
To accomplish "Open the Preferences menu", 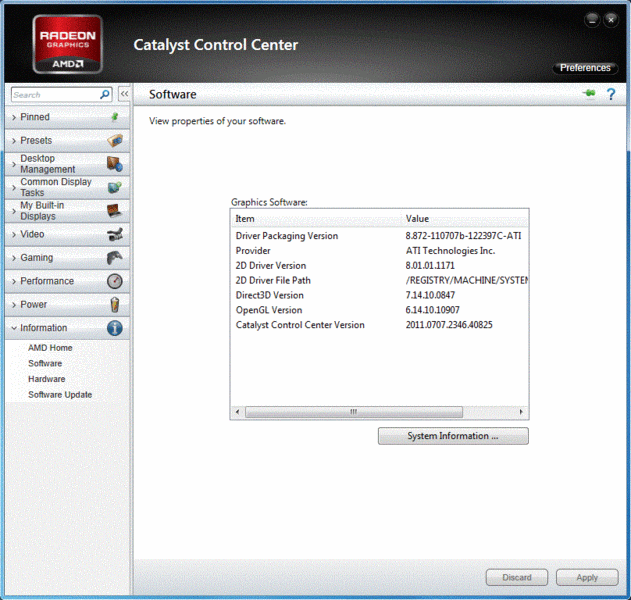I will [585, 68].
